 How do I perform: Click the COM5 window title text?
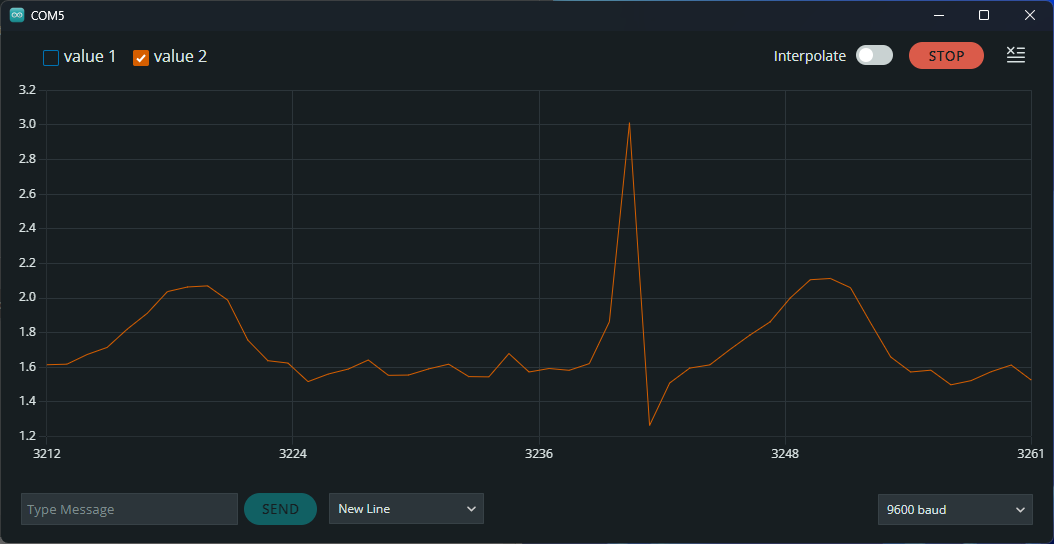48,15
